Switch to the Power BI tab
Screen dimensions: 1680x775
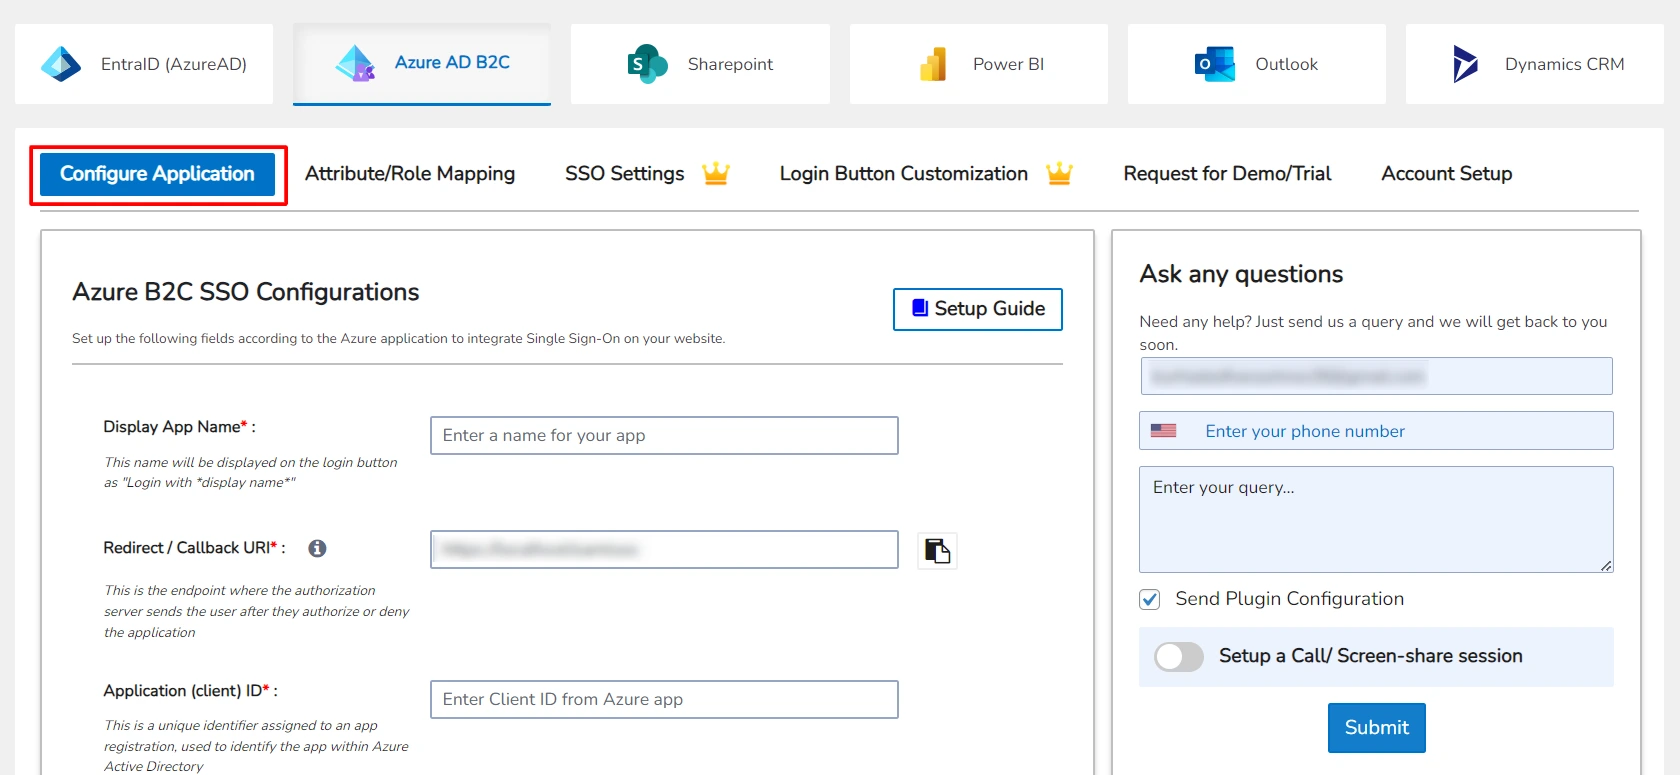pyautogui.click(x=979, y=64)
